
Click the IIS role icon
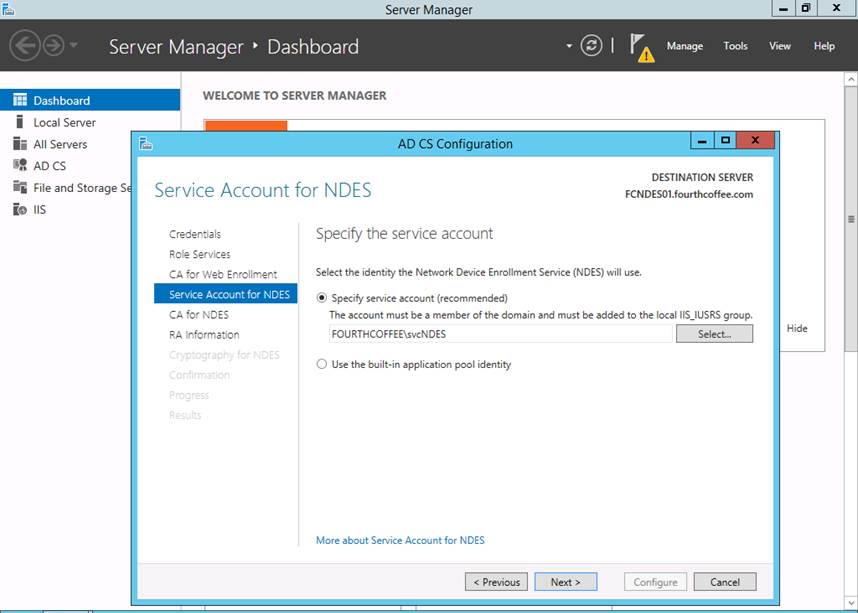(20, 210)
